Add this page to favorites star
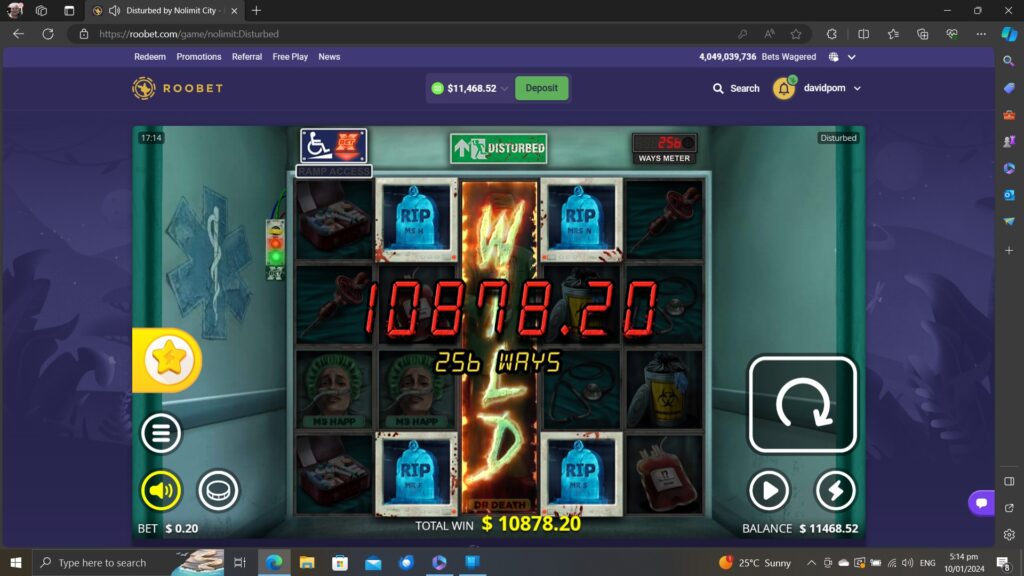The image size is (1024, 576). pos(795,34)
